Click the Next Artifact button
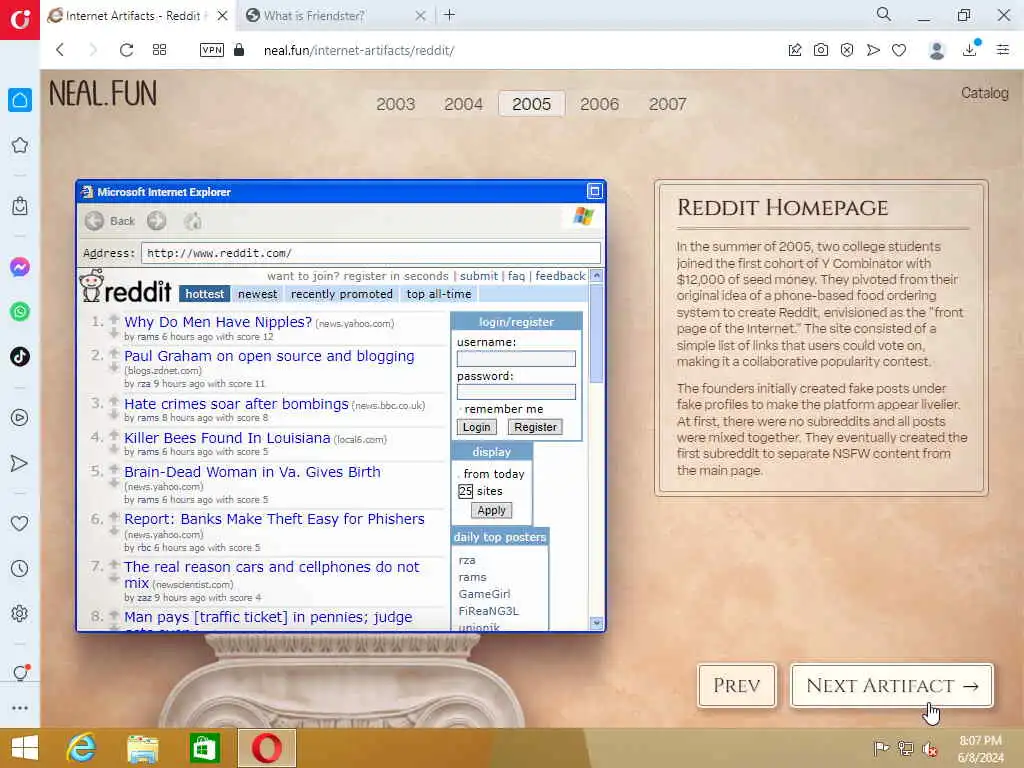Image resolution: width=1024 pixels, height=768 pixels. pyautogui.click(x=891, y=686)
